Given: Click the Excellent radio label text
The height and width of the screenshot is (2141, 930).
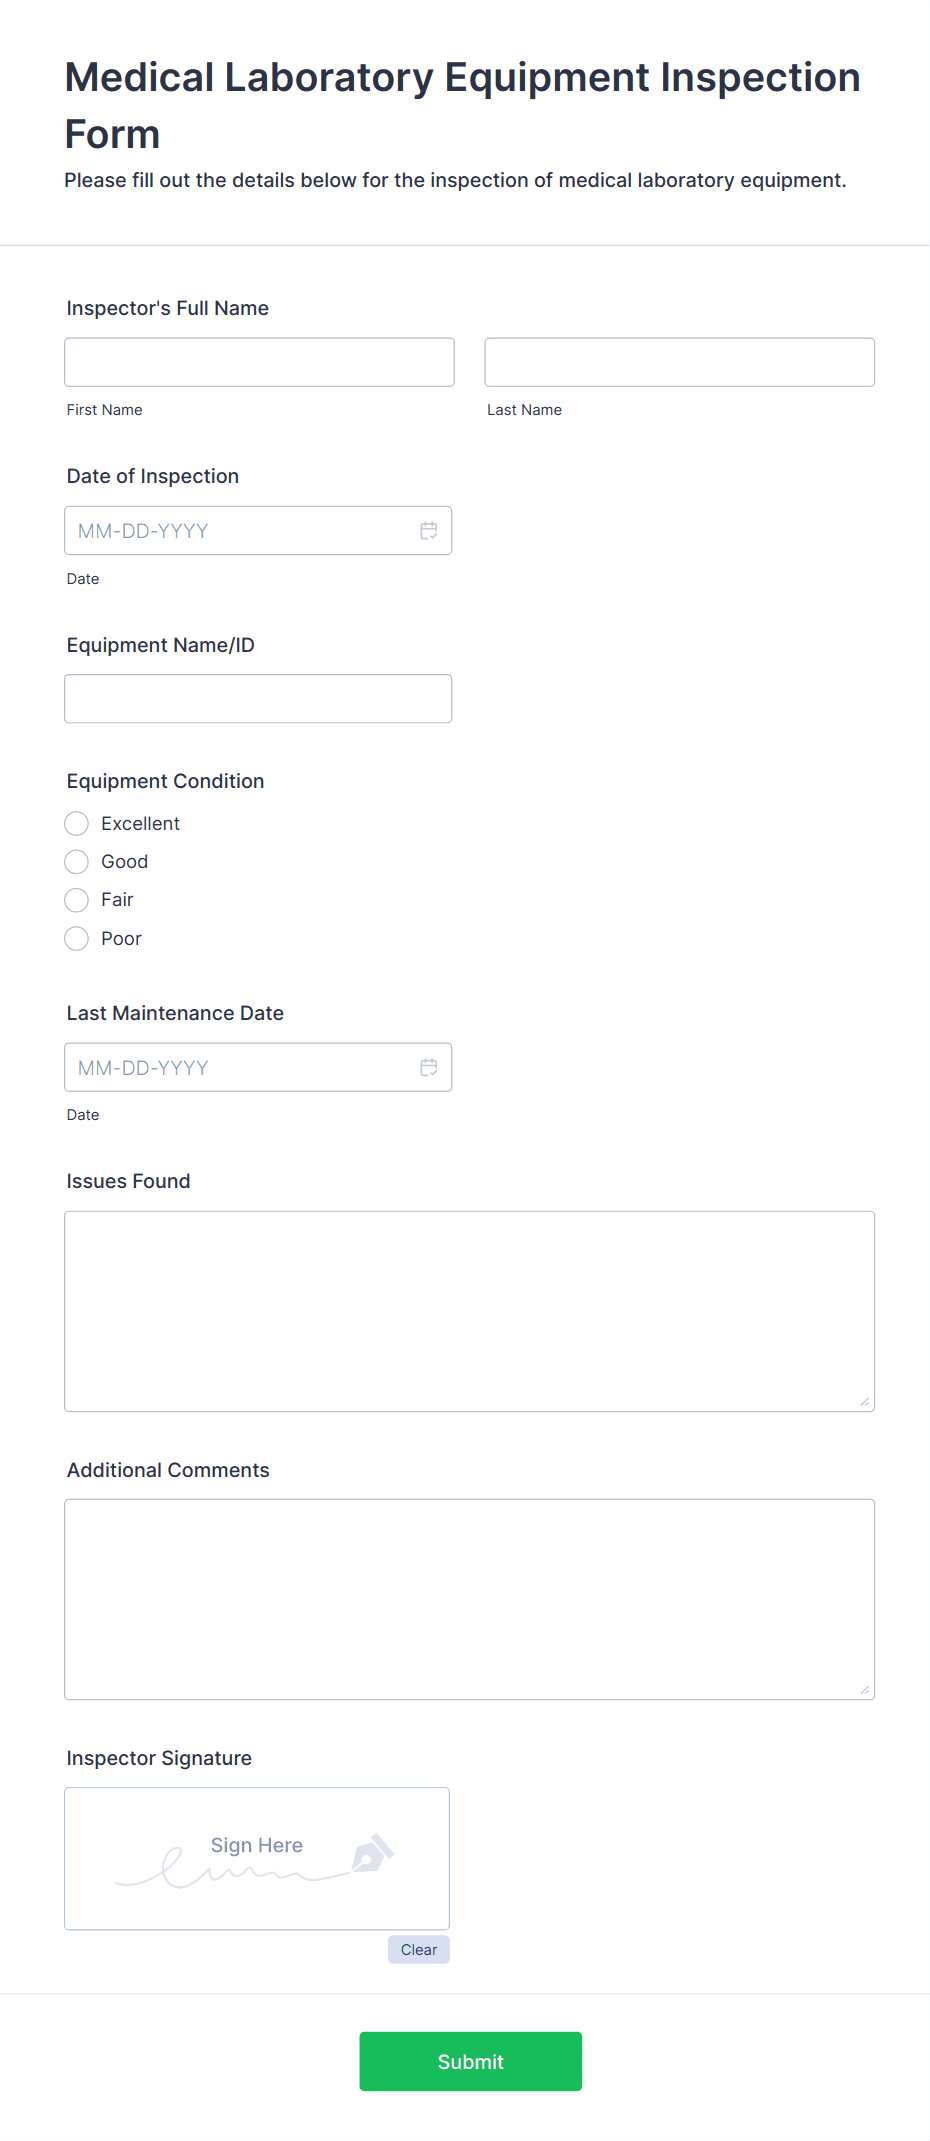Looking at the screenshot, I should (140, 824).
